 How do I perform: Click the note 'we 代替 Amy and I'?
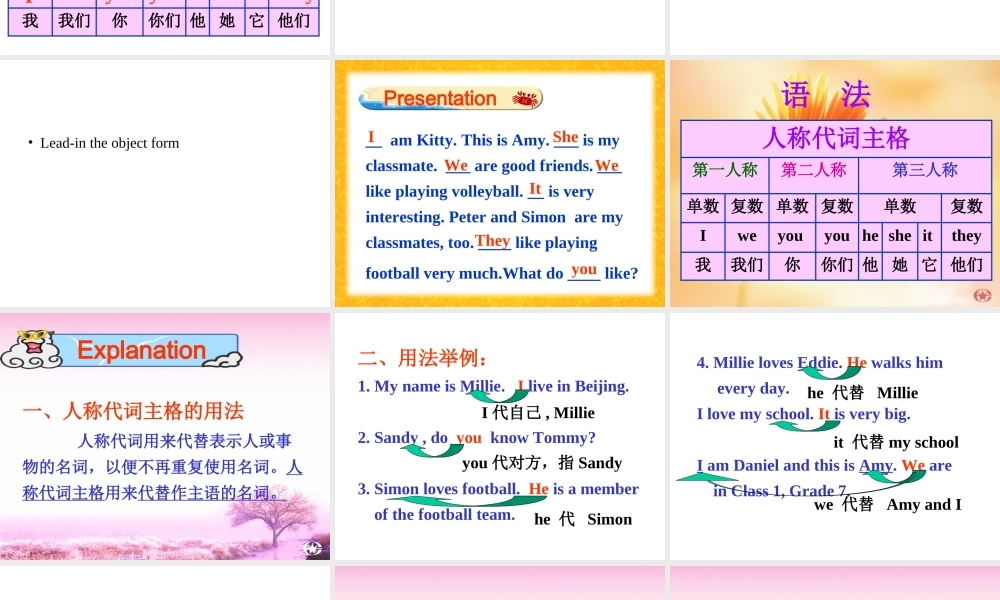pos(888,504)
